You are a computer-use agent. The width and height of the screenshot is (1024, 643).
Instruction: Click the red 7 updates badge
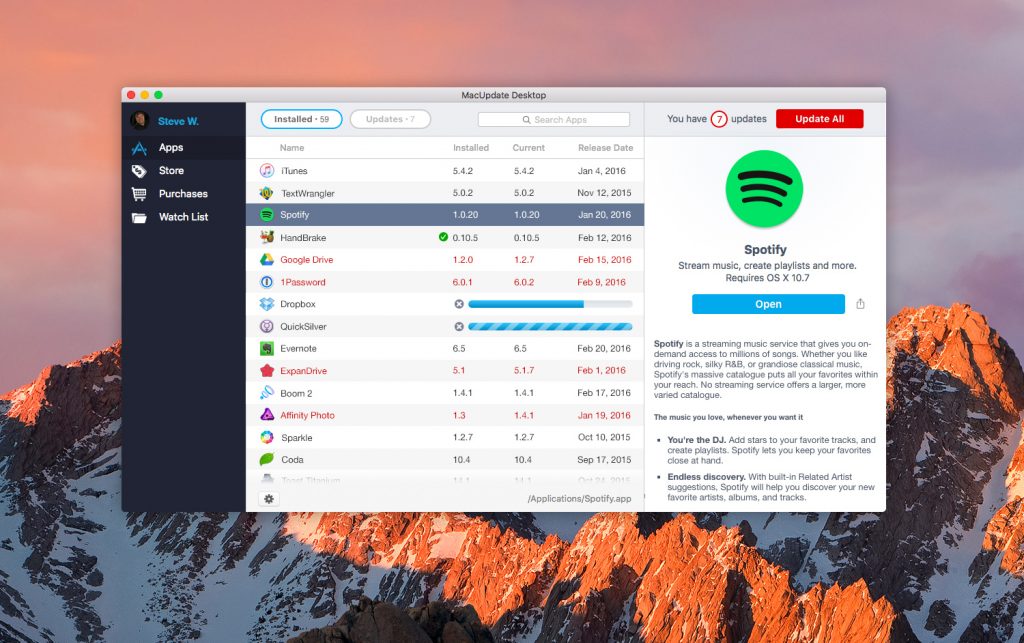pos(719,119)
